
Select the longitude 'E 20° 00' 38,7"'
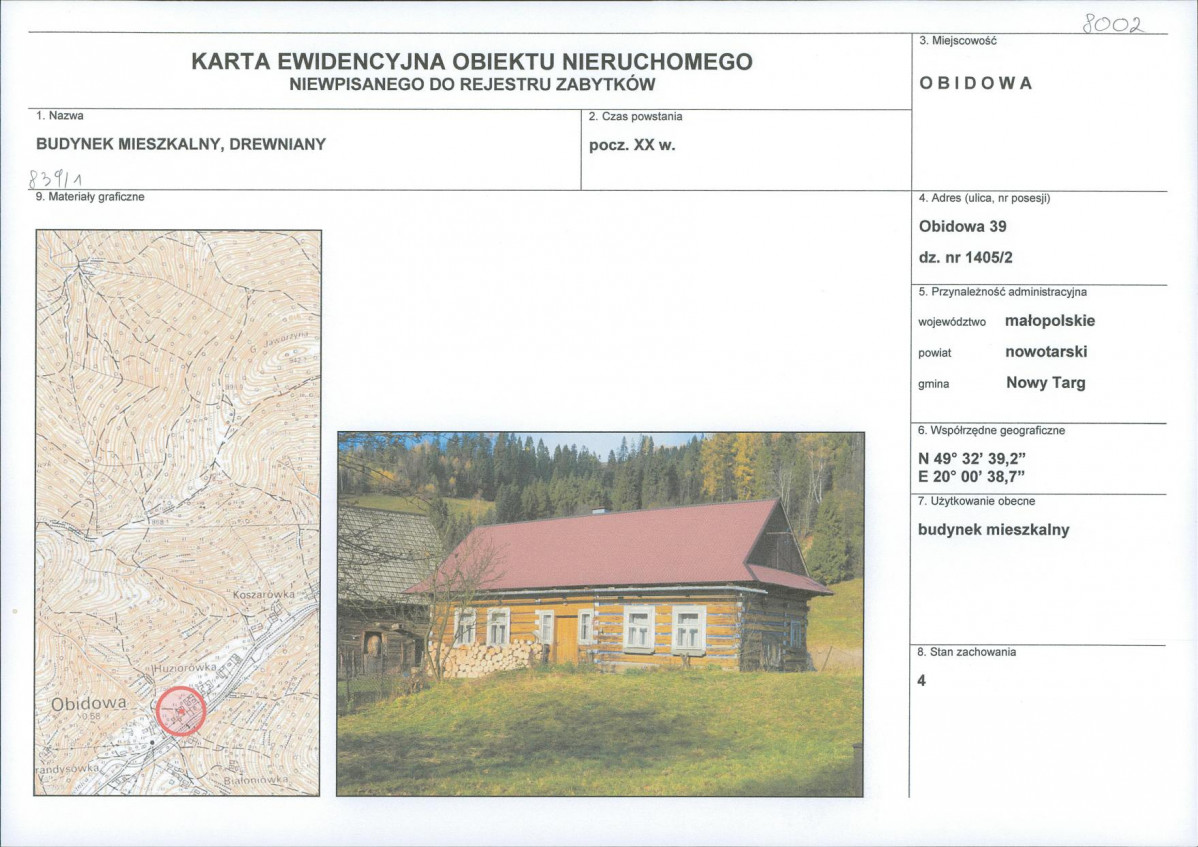click(x=972, y=477)
